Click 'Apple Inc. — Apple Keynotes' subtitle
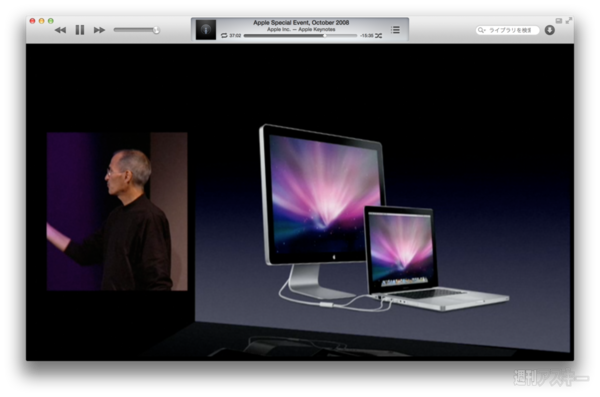 [x=301, y=29]
